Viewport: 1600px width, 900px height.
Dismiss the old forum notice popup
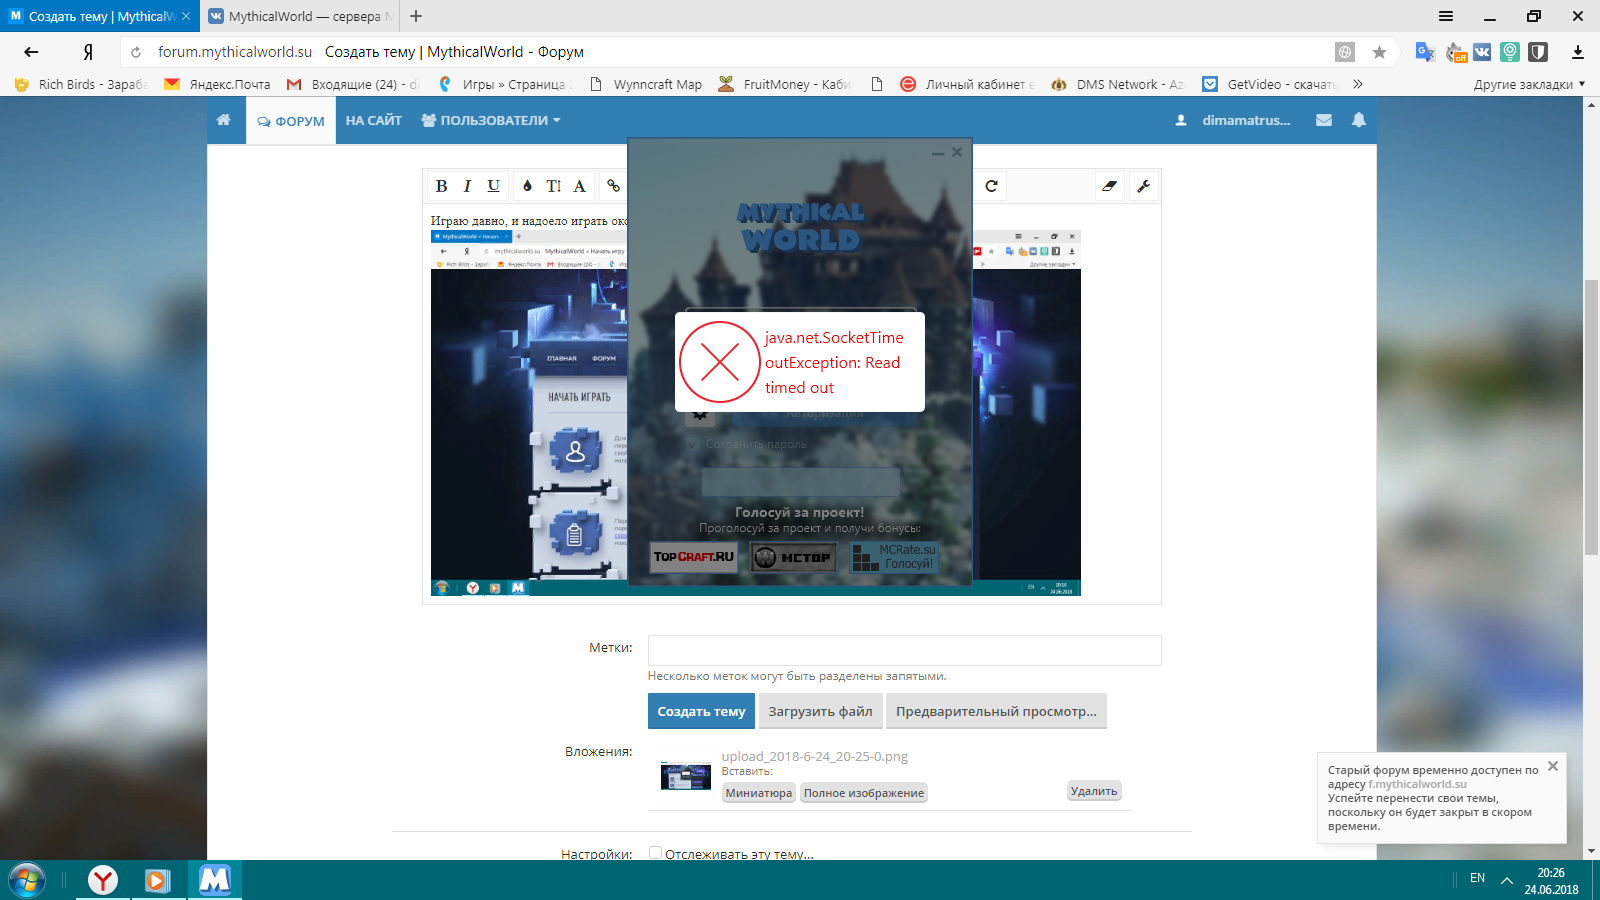[x=1553, y=766]
